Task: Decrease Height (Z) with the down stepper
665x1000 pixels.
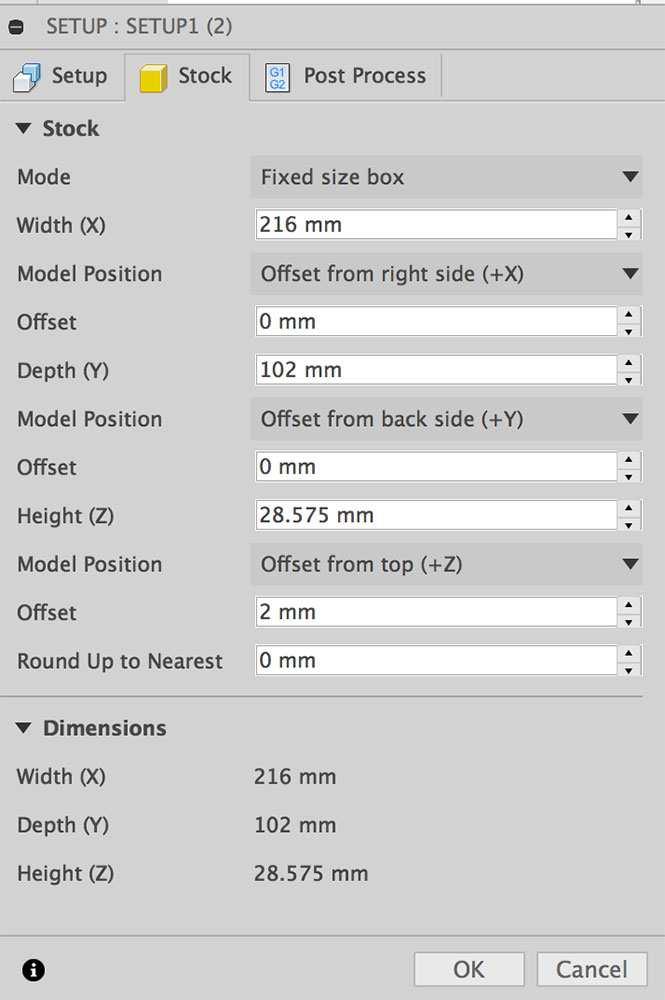Action: (x=629, y=525)
